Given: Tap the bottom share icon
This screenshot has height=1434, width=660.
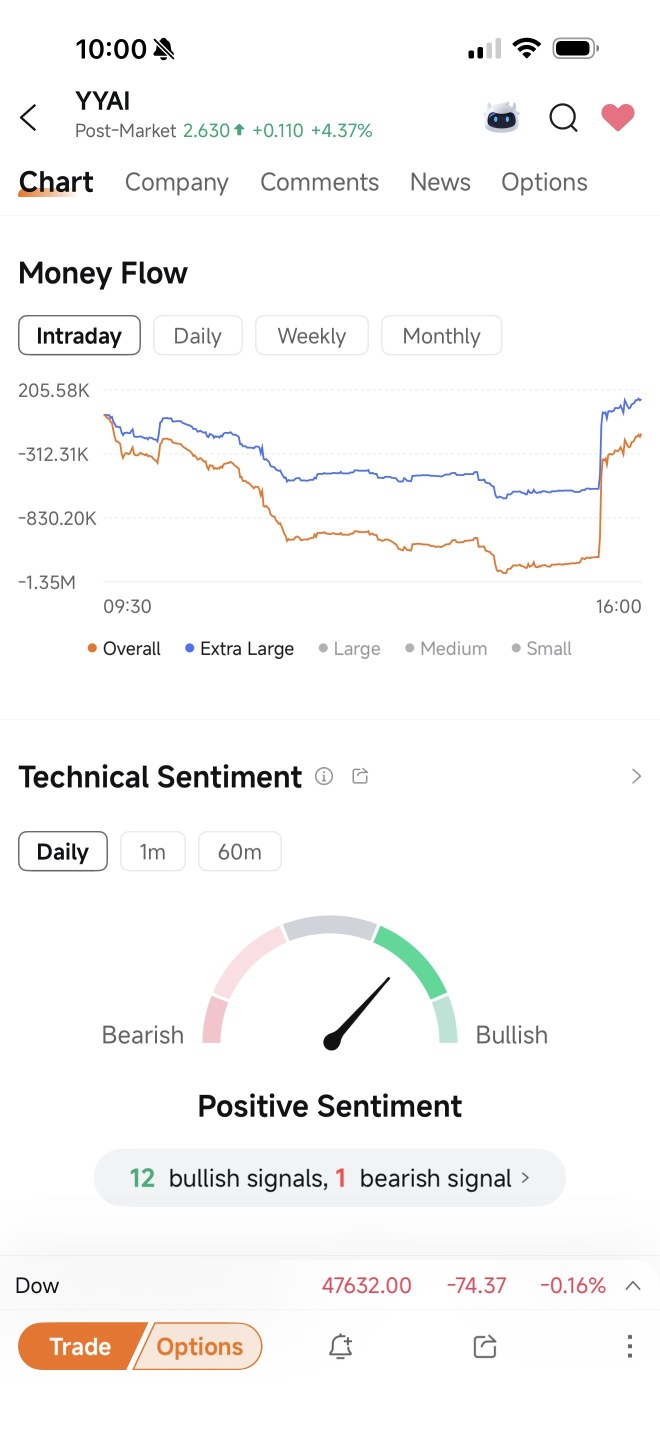Looking at the screenshot, I should 485,1347.
